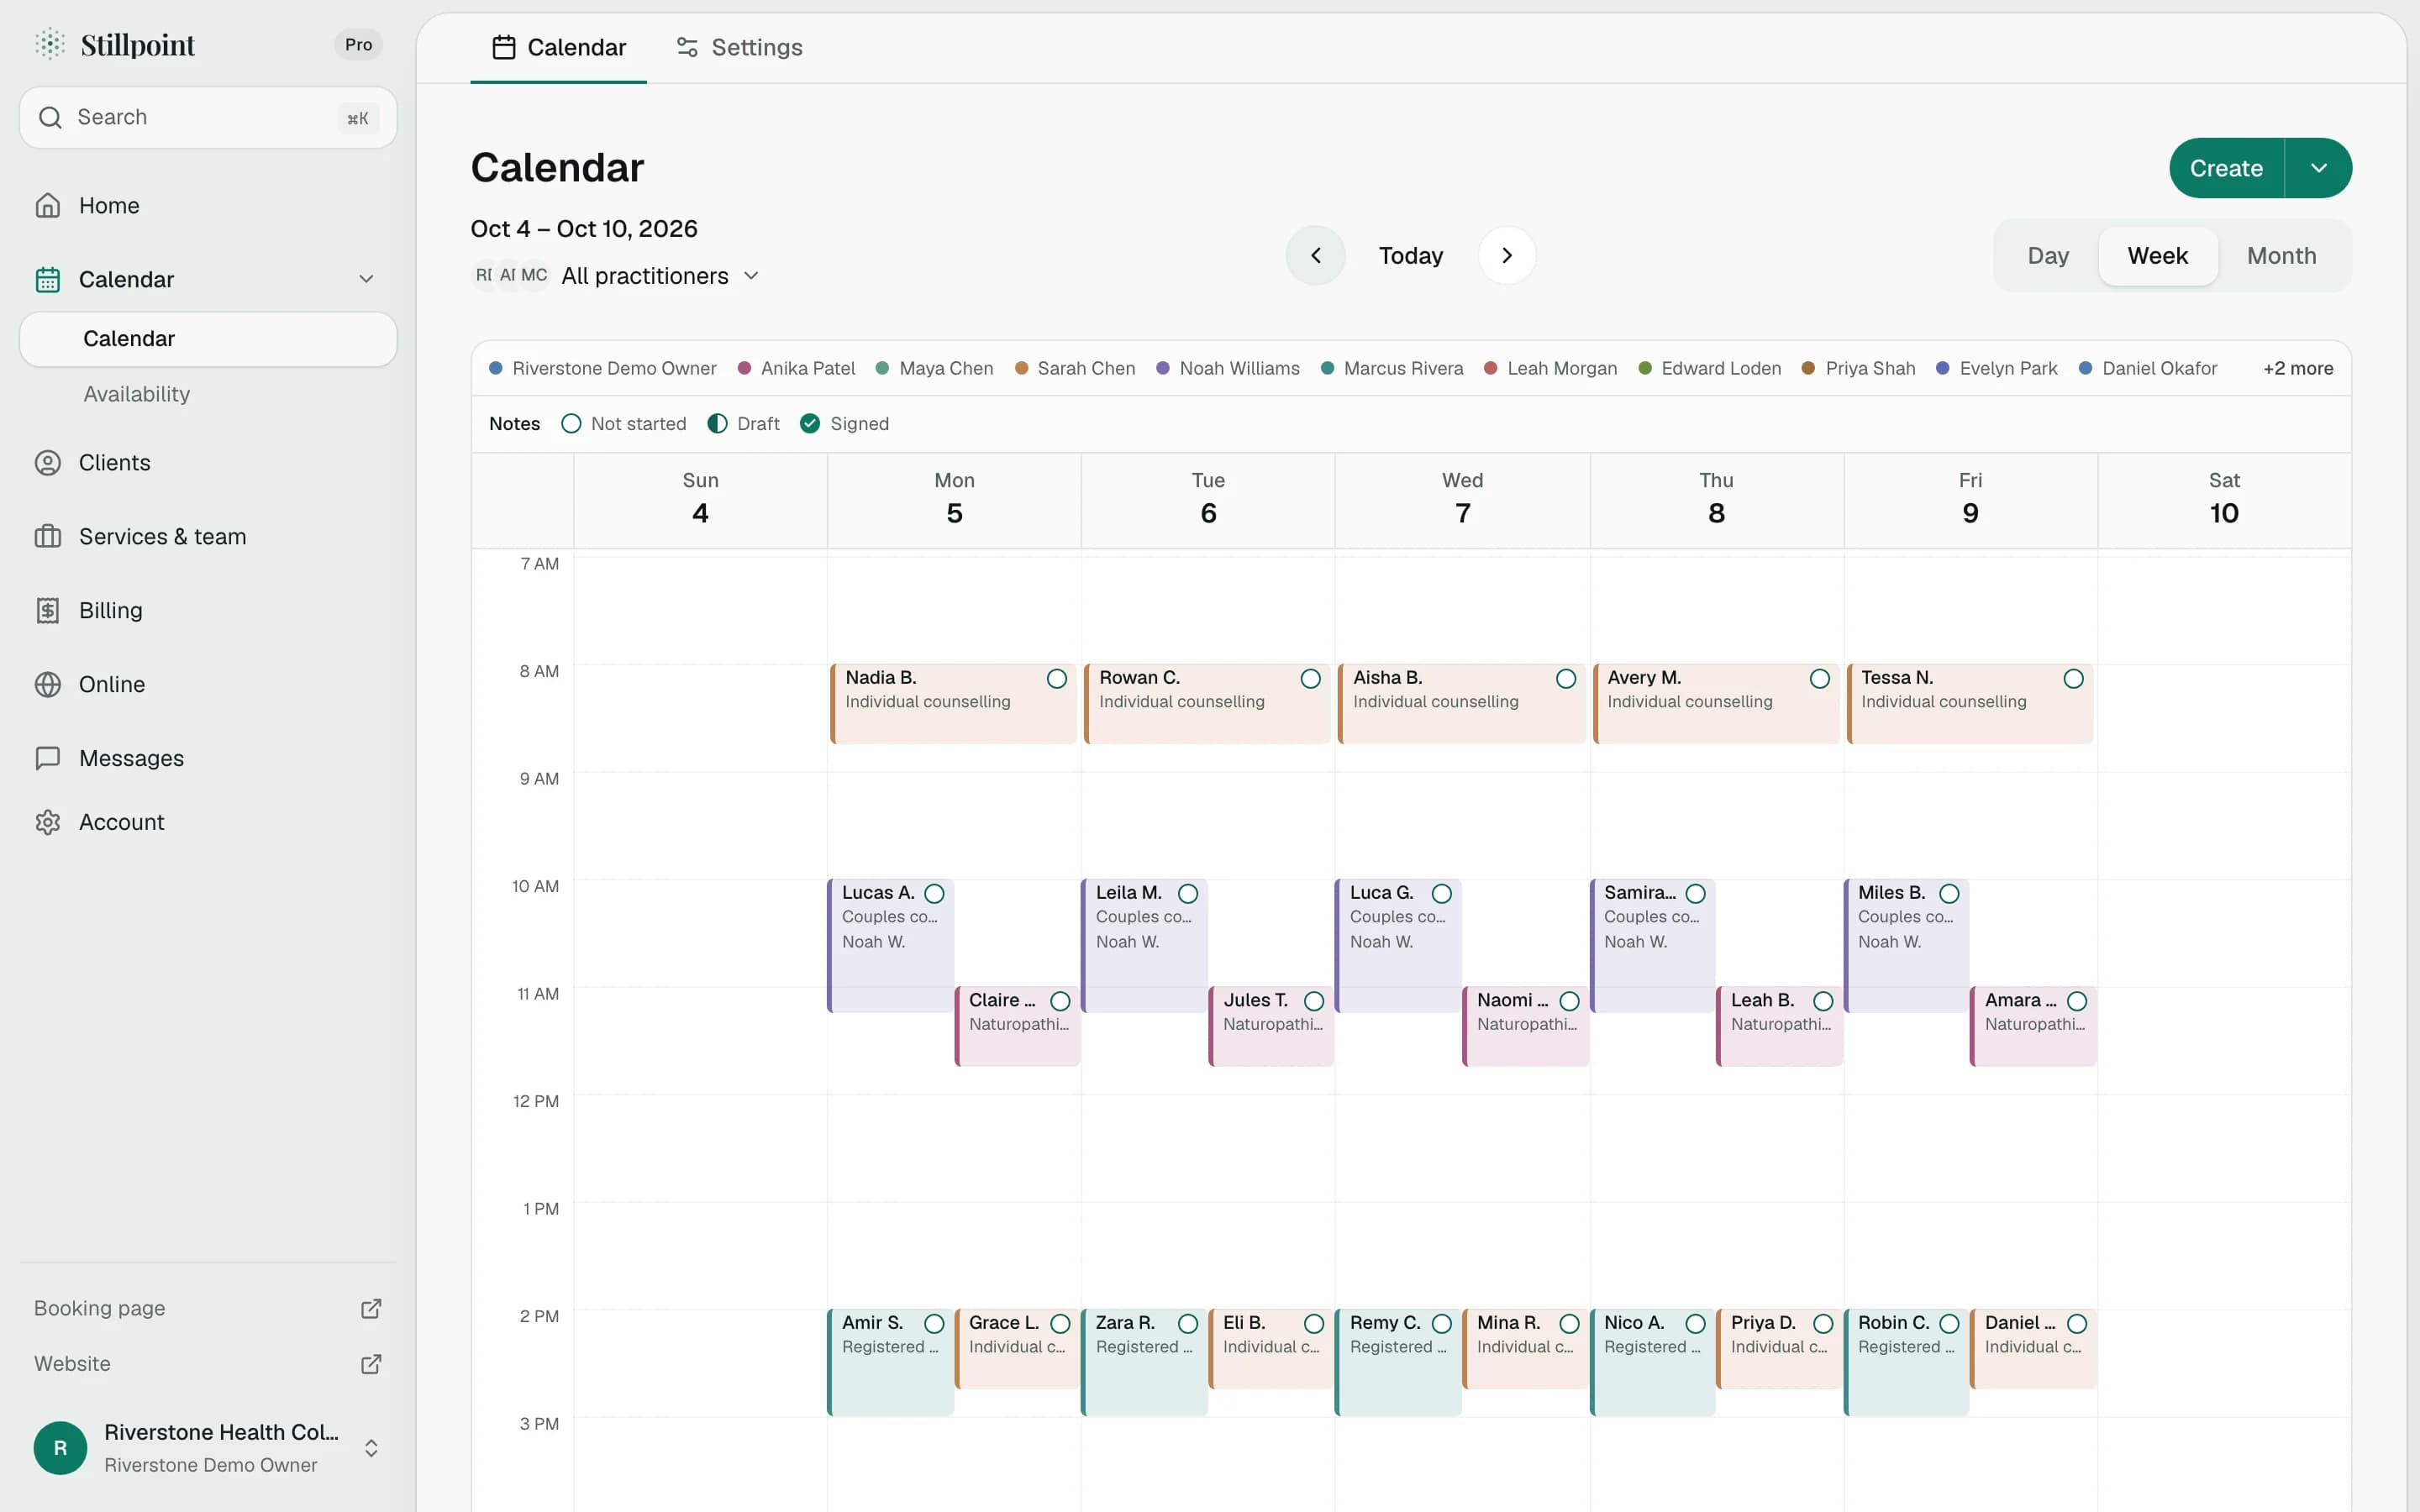Screen dimensions: 2420x1512
Task: Click the Draft half-filled note icon
Action: pos(717,423)
